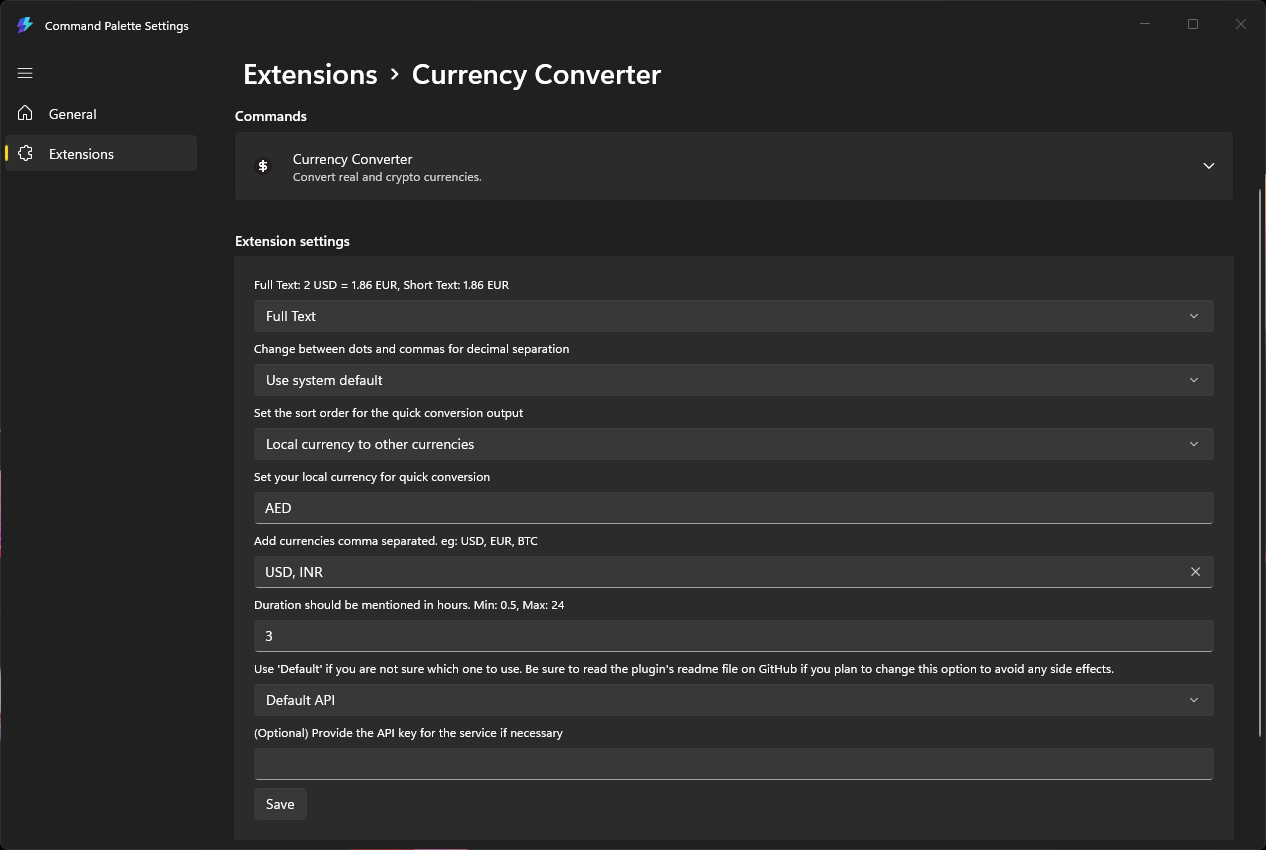Click the Command Palette icon in title bar

tap(24, 24)
